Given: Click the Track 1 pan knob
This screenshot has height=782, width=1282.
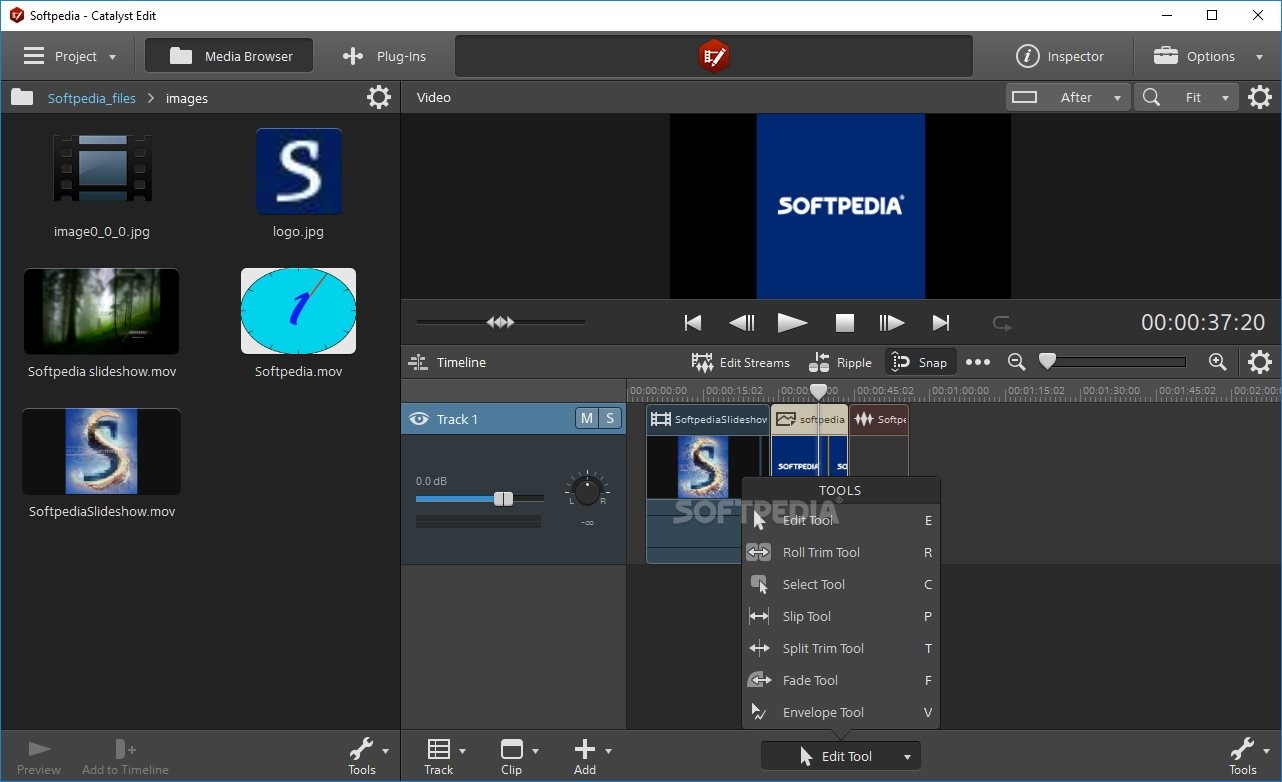Looking at the screenshot, I should [x=587, y=490].
